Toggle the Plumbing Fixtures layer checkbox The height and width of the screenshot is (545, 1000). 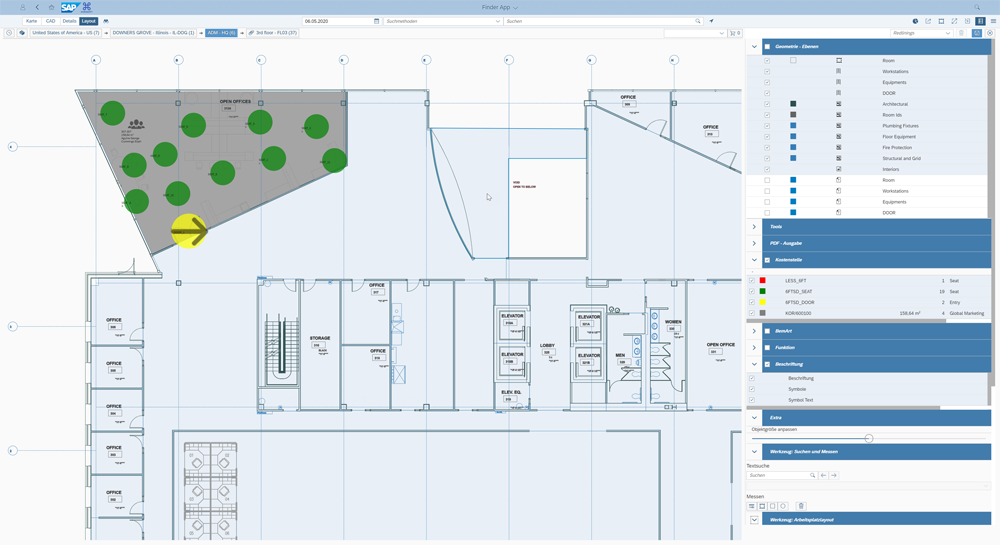767,126
